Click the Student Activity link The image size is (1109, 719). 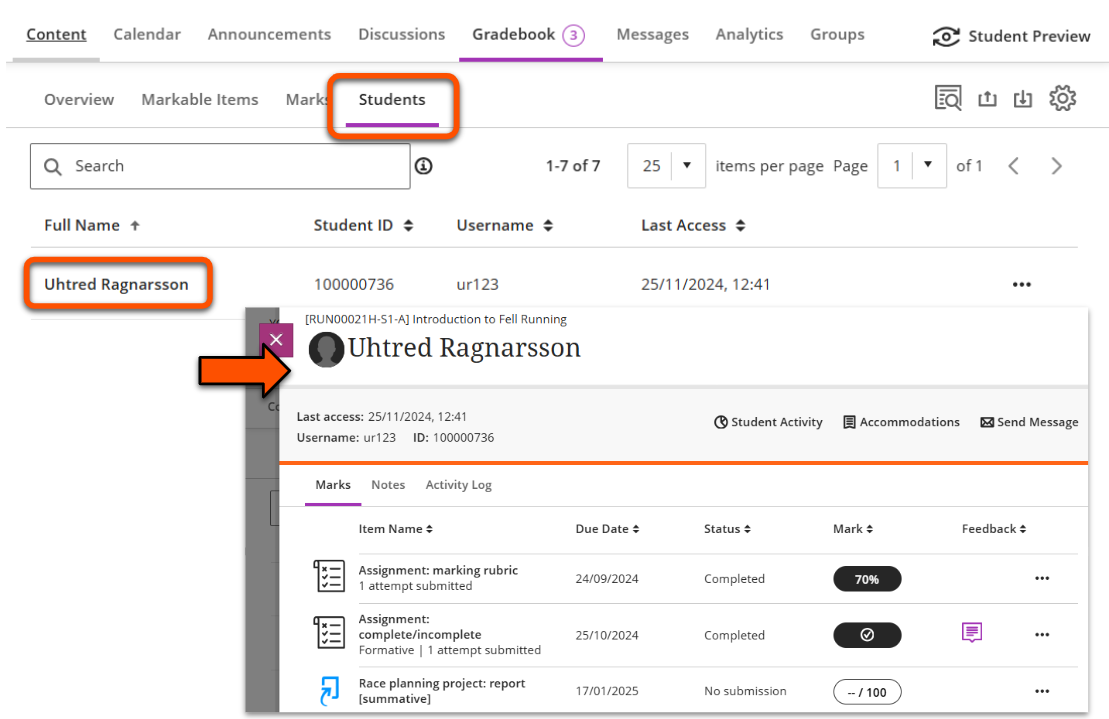pyautogui.click(x=768, y=422)
